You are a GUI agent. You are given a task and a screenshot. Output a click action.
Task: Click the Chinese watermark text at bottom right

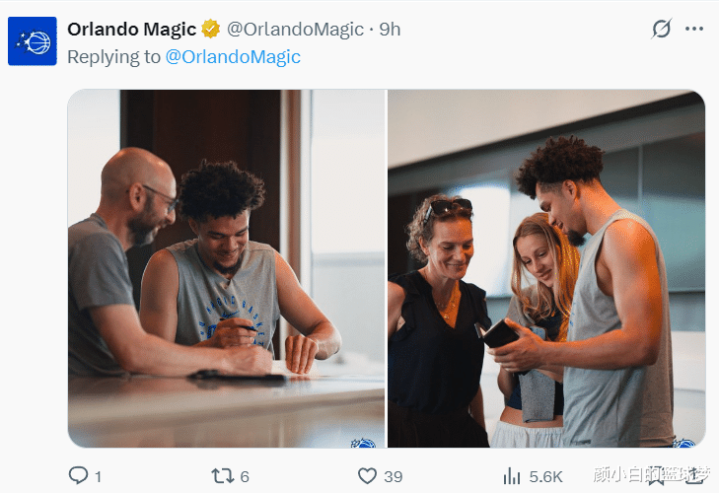point(651,474)
